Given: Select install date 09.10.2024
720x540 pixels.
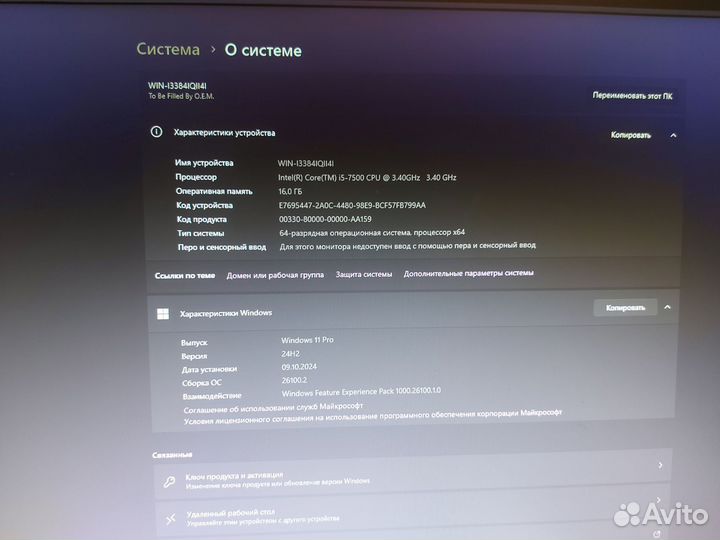Looking at the screenshot, I should tap(299, 366).
